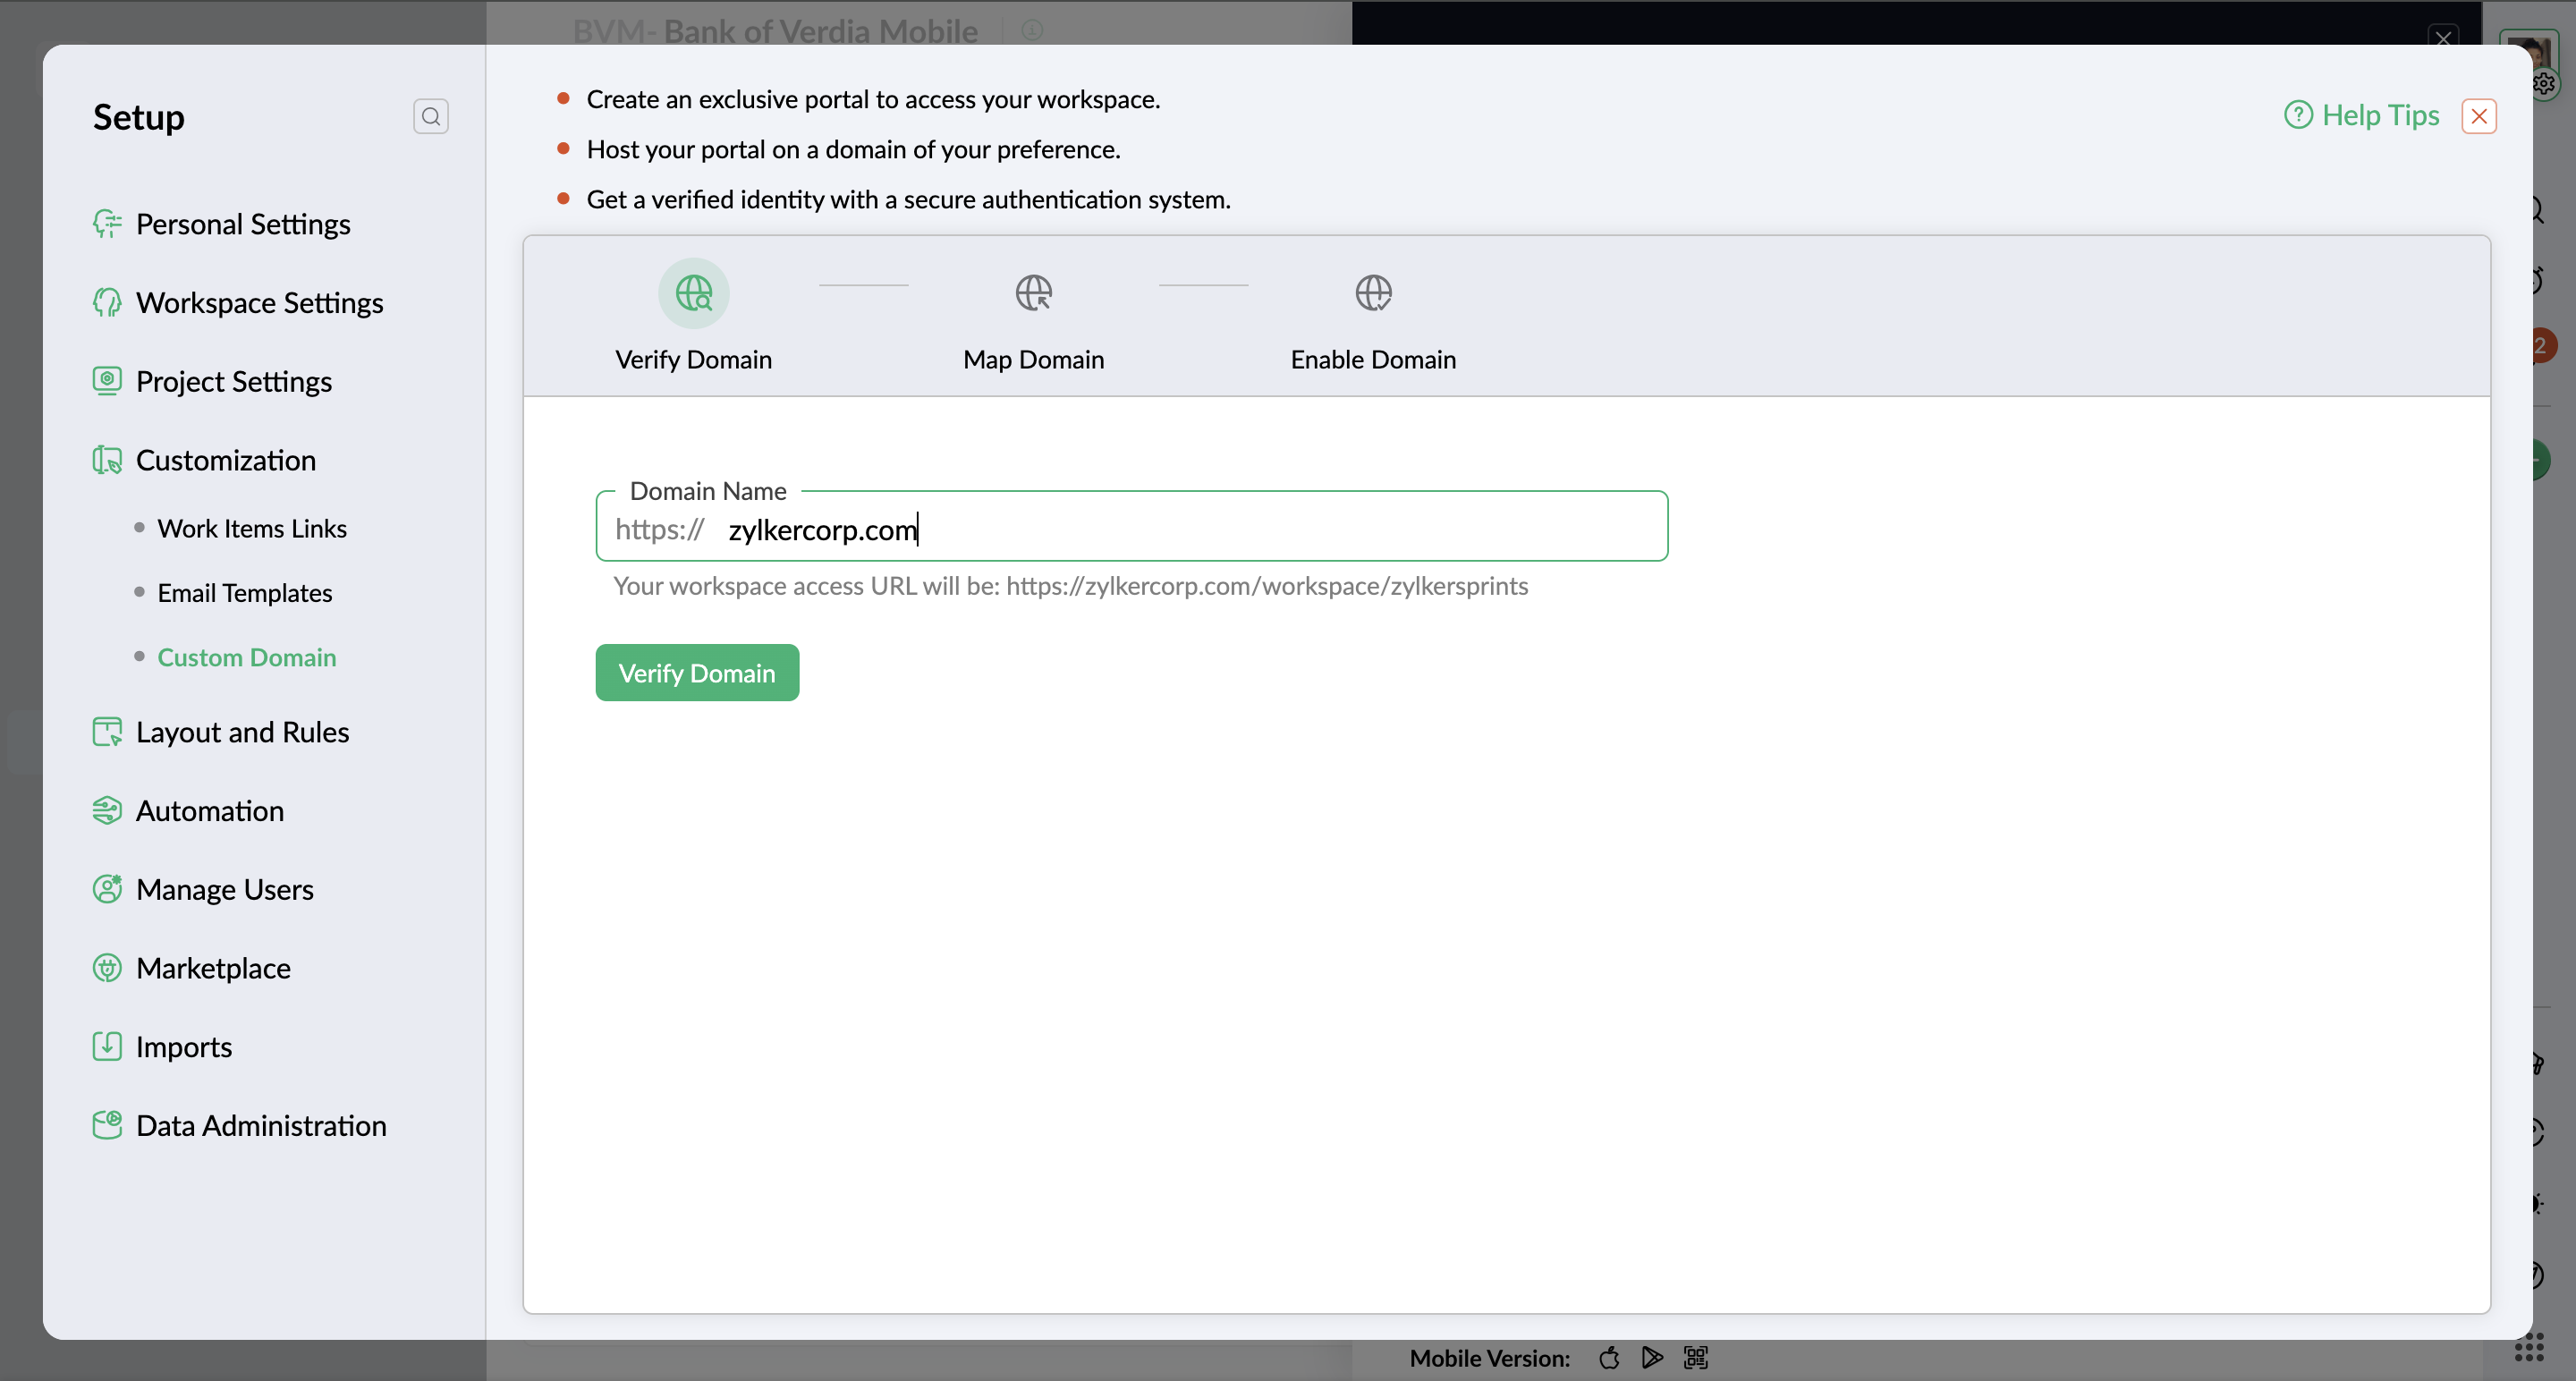Click the Marketplace sidebar icon
2576x1381 pixels.
(x=107, y=968)
